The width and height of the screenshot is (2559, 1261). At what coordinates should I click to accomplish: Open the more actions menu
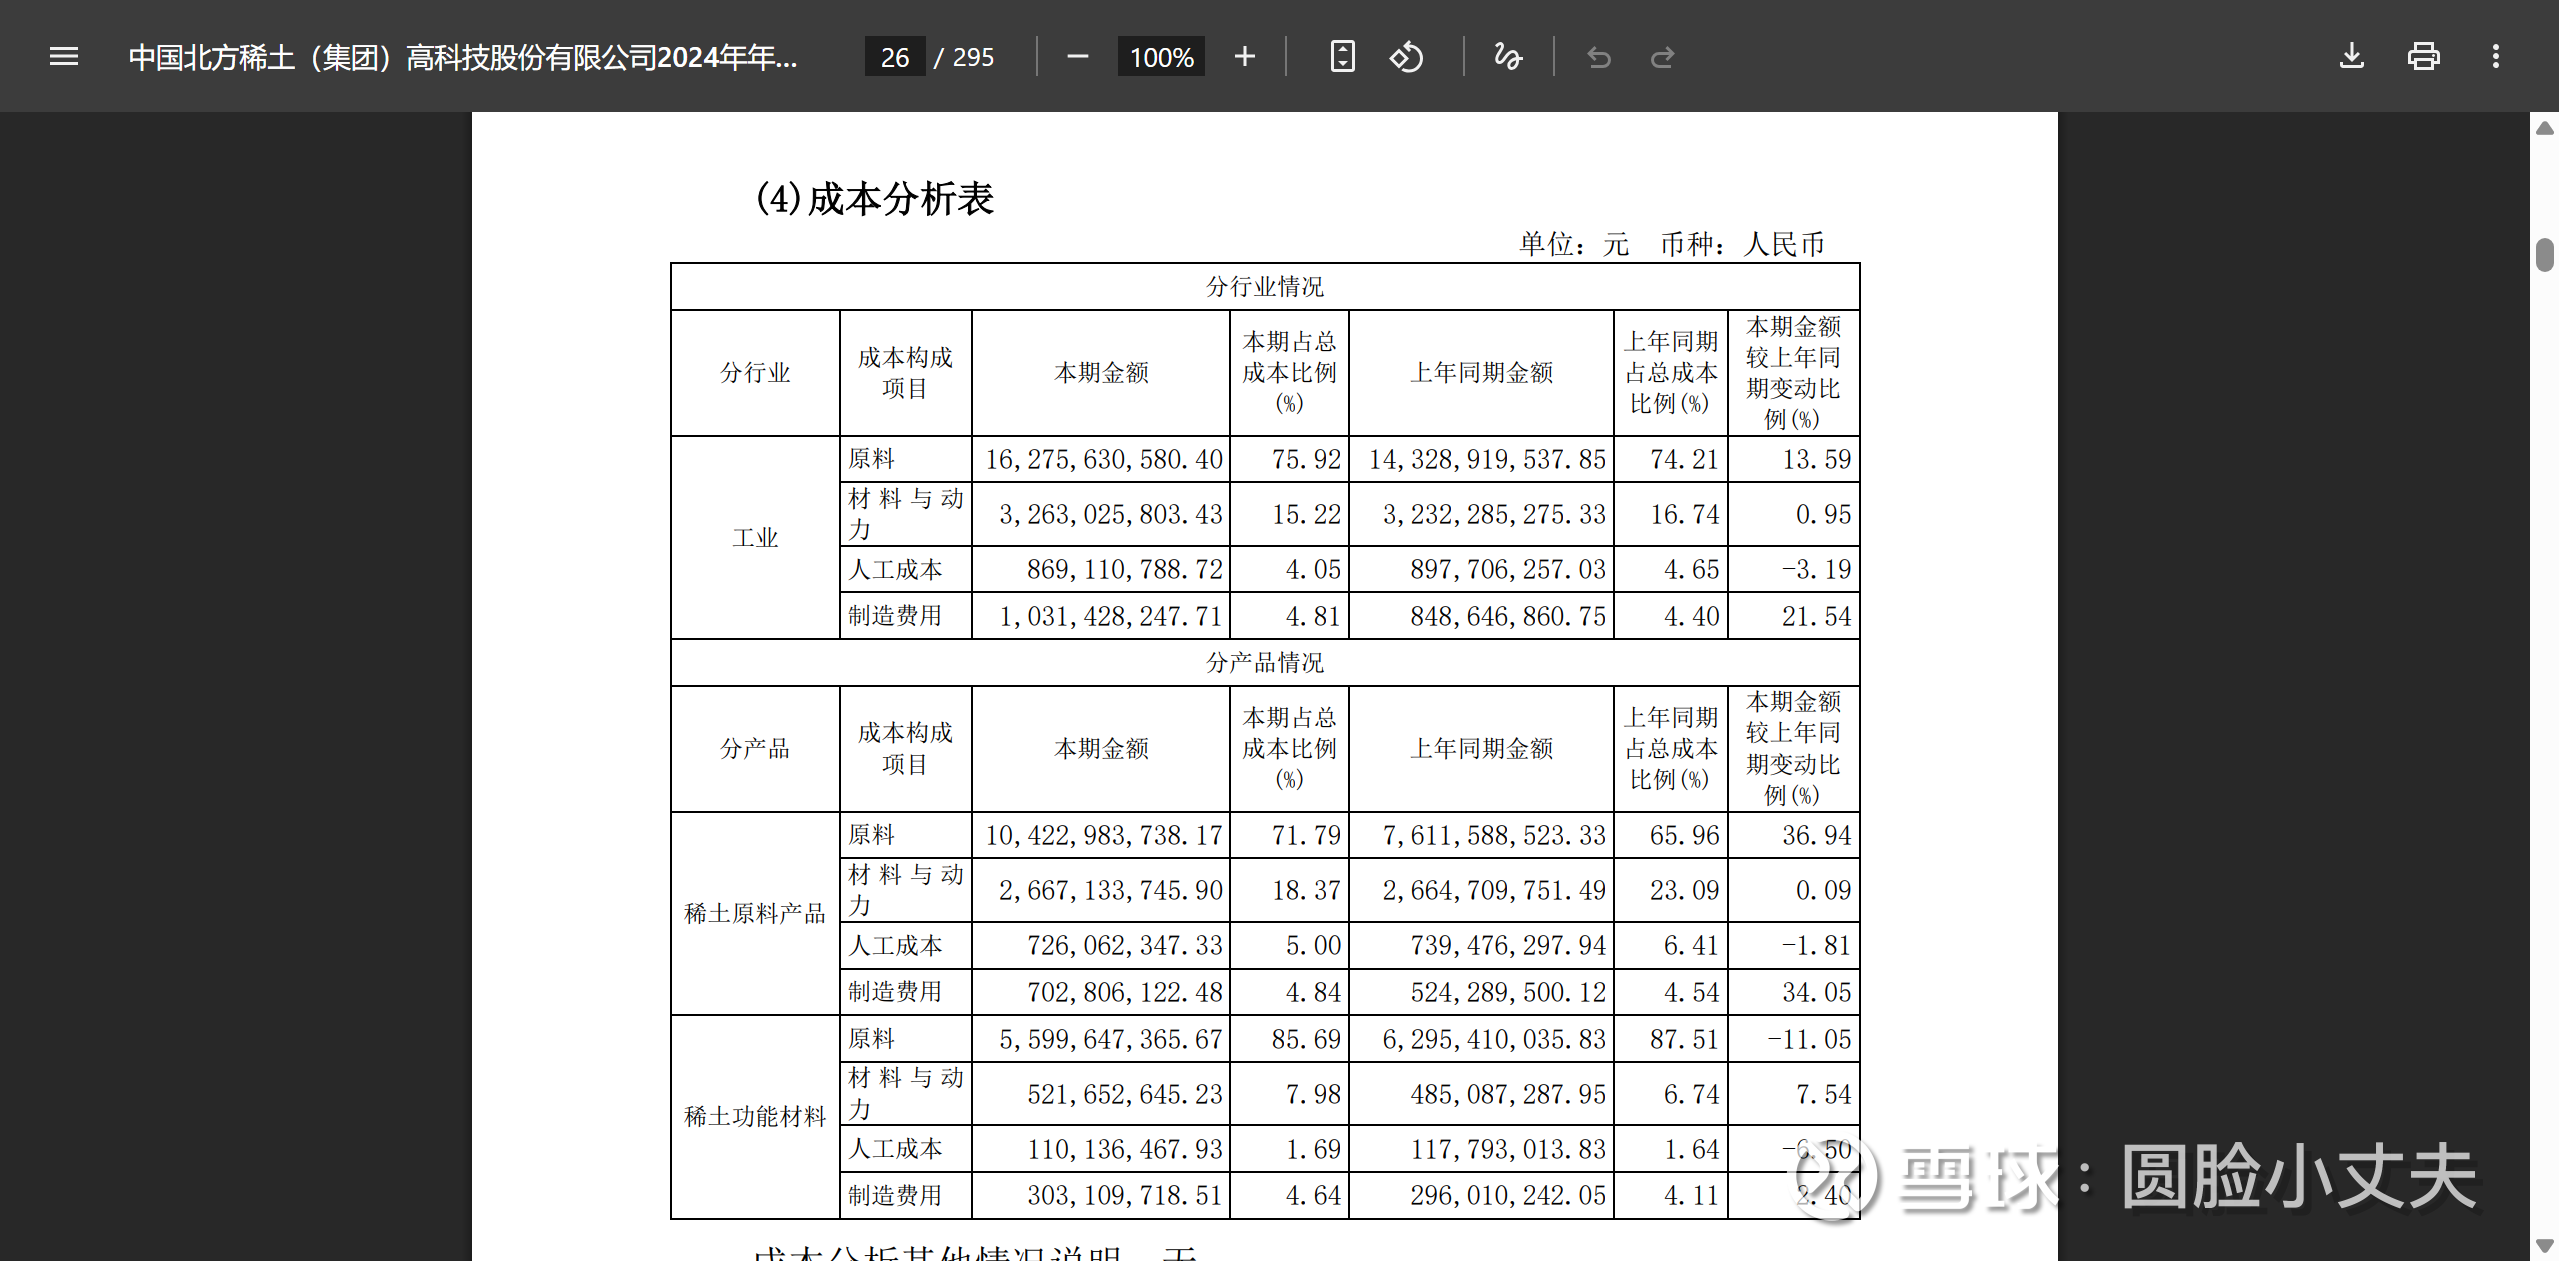[2495, 57]
